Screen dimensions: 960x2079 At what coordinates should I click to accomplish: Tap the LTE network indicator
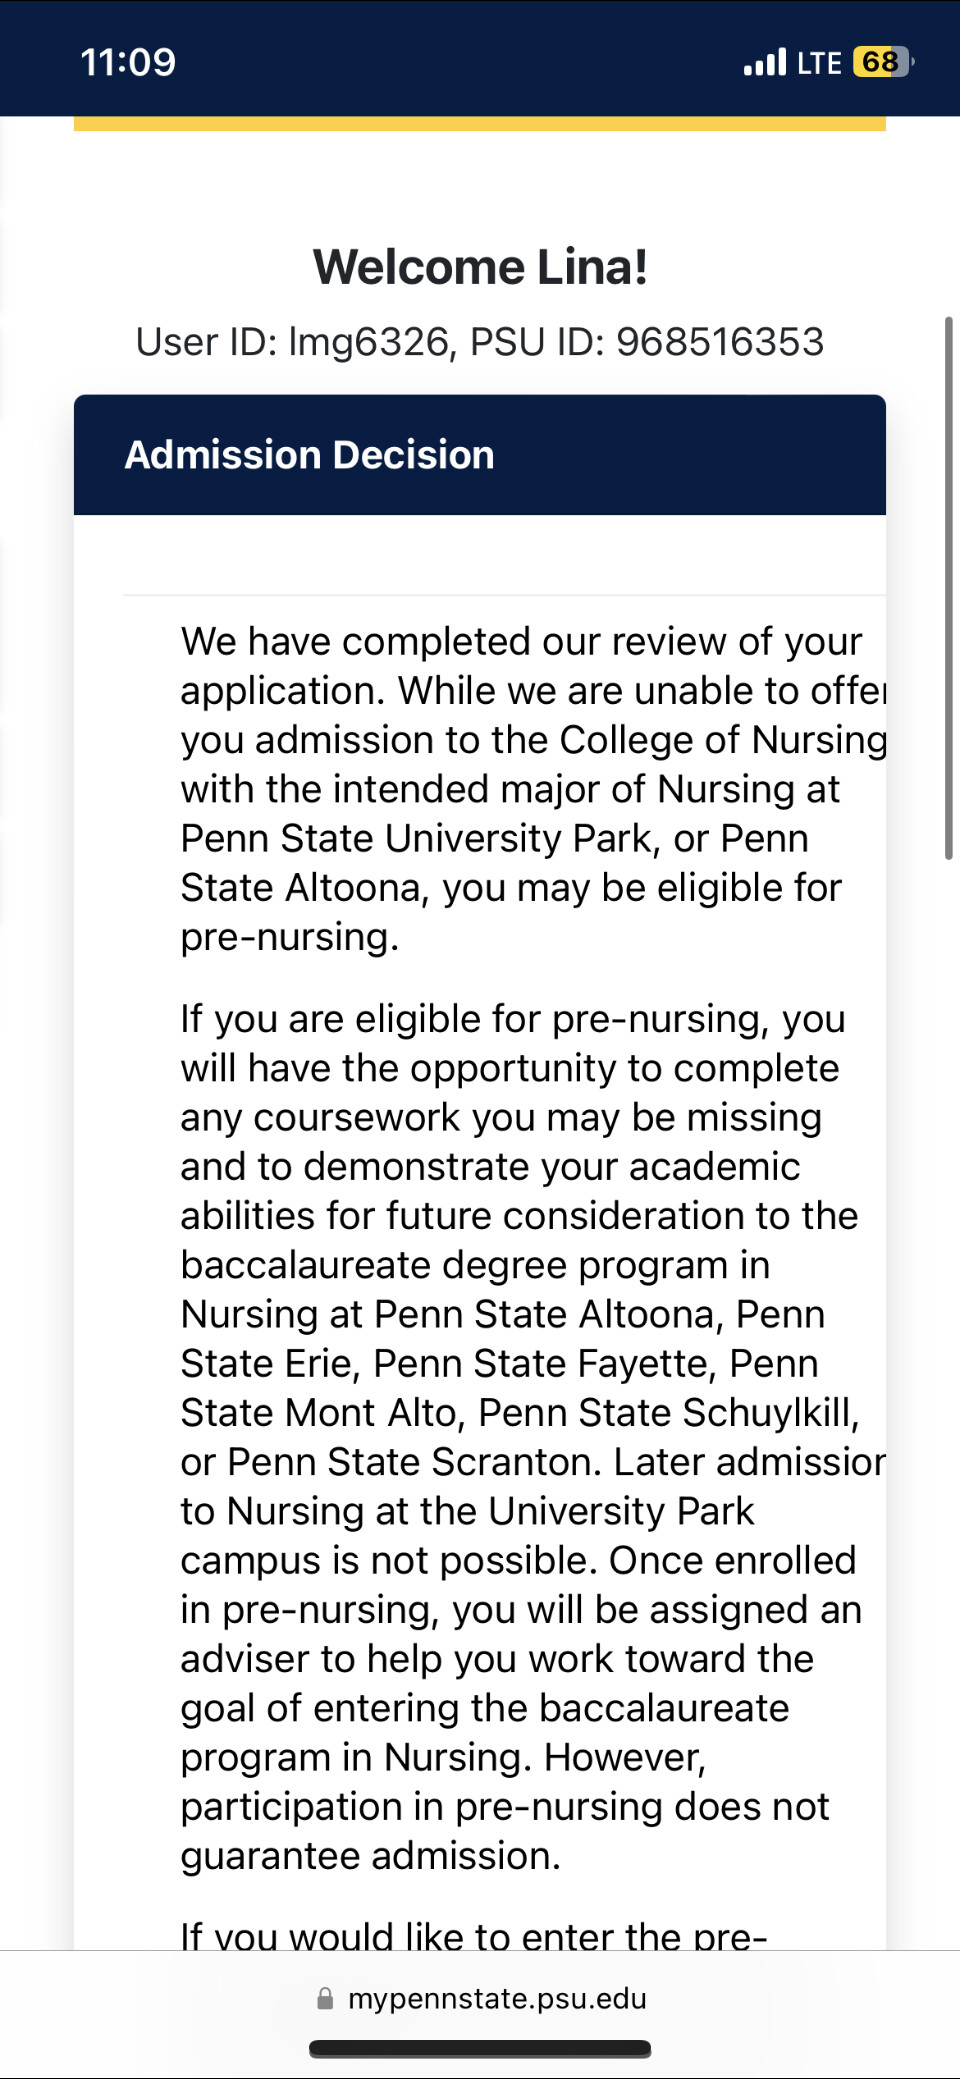coord(819,63)
